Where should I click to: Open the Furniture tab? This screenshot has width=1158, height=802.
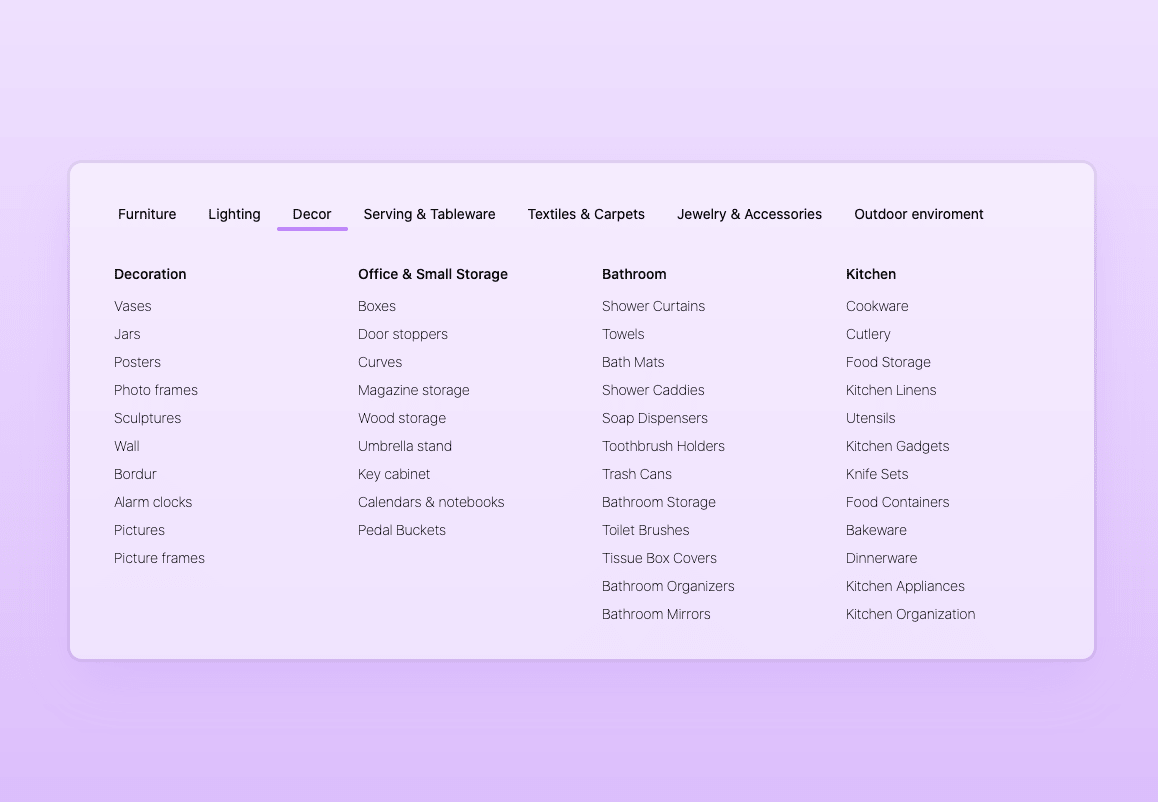pyautogui.click(x=147, y=214)
